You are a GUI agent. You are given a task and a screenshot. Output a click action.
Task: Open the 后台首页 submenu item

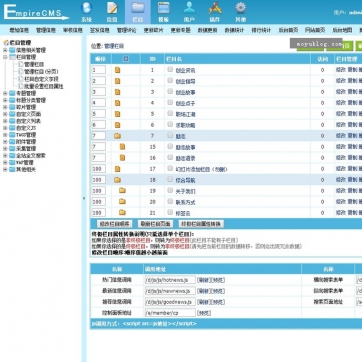click(288, 30)
